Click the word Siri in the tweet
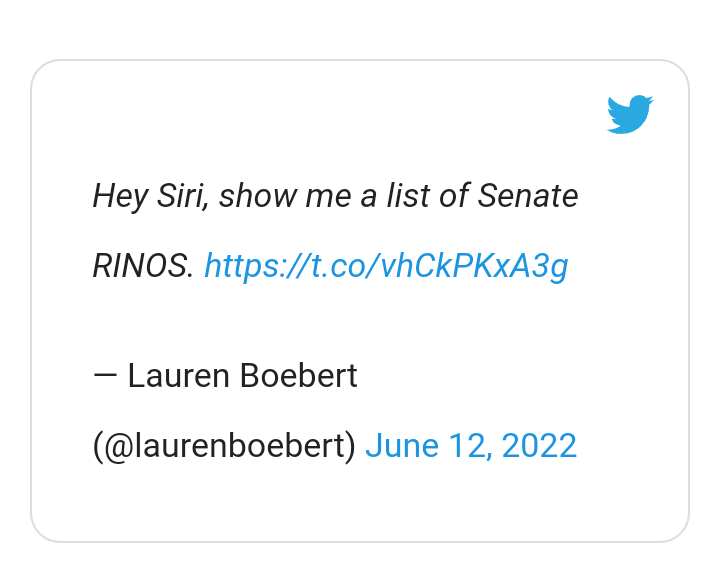The height and width of the screenshot is (581, 720). click(x=182, y=195)
